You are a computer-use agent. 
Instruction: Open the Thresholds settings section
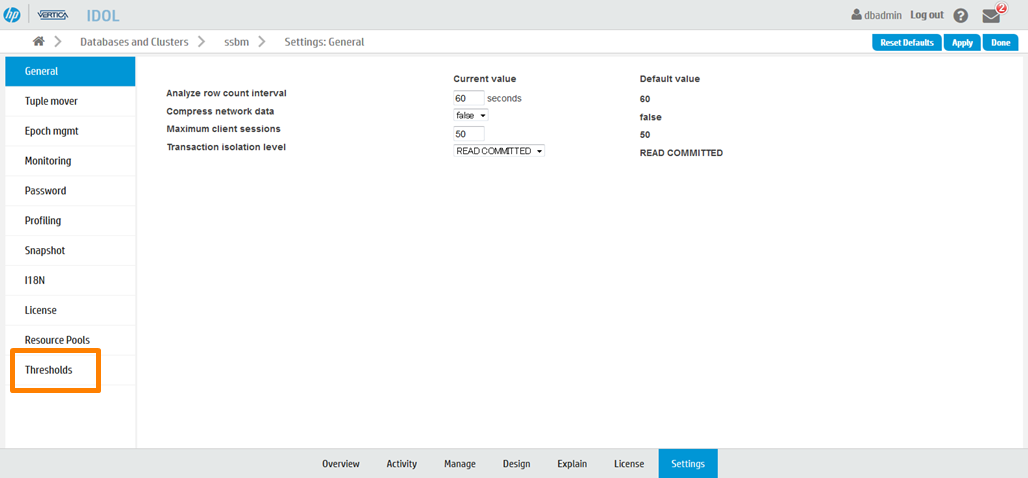48,370
